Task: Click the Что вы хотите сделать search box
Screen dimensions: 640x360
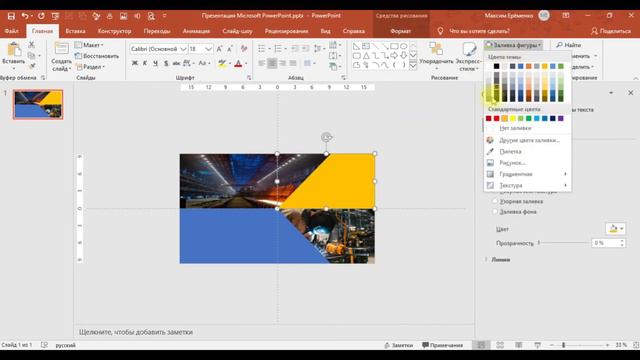Action: [479, 31]
